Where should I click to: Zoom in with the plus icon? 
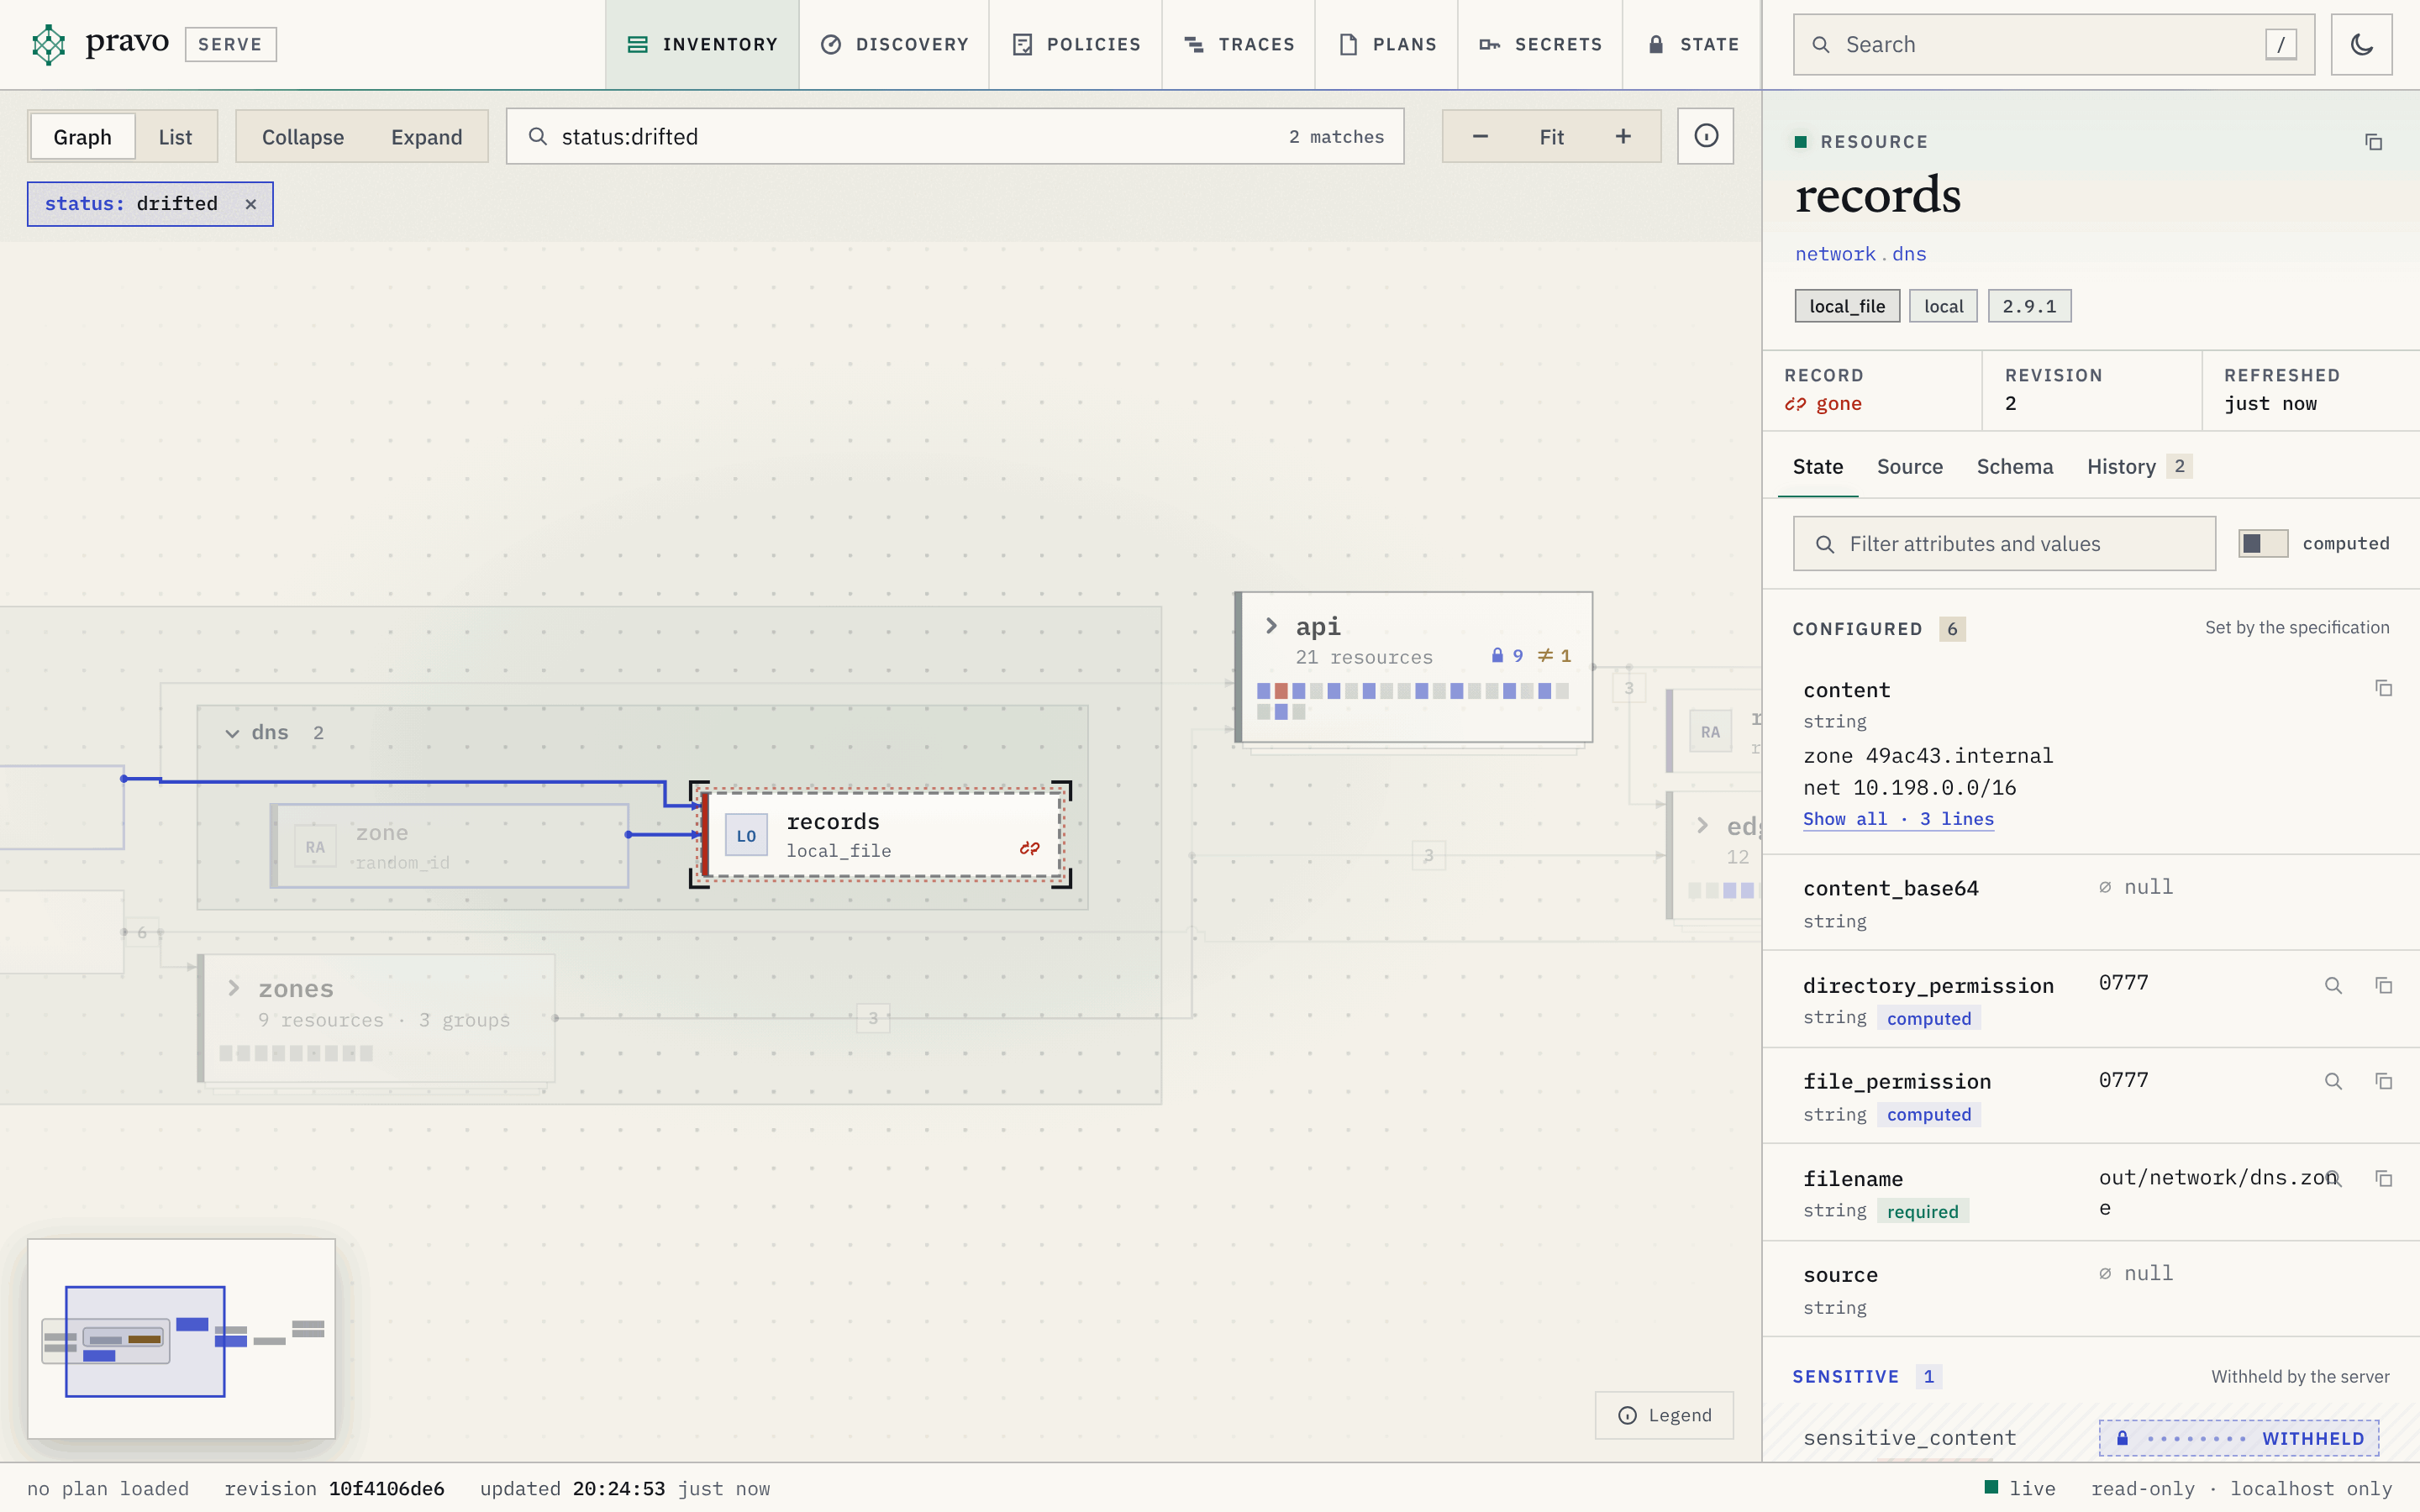click(x=1623, y=136)
